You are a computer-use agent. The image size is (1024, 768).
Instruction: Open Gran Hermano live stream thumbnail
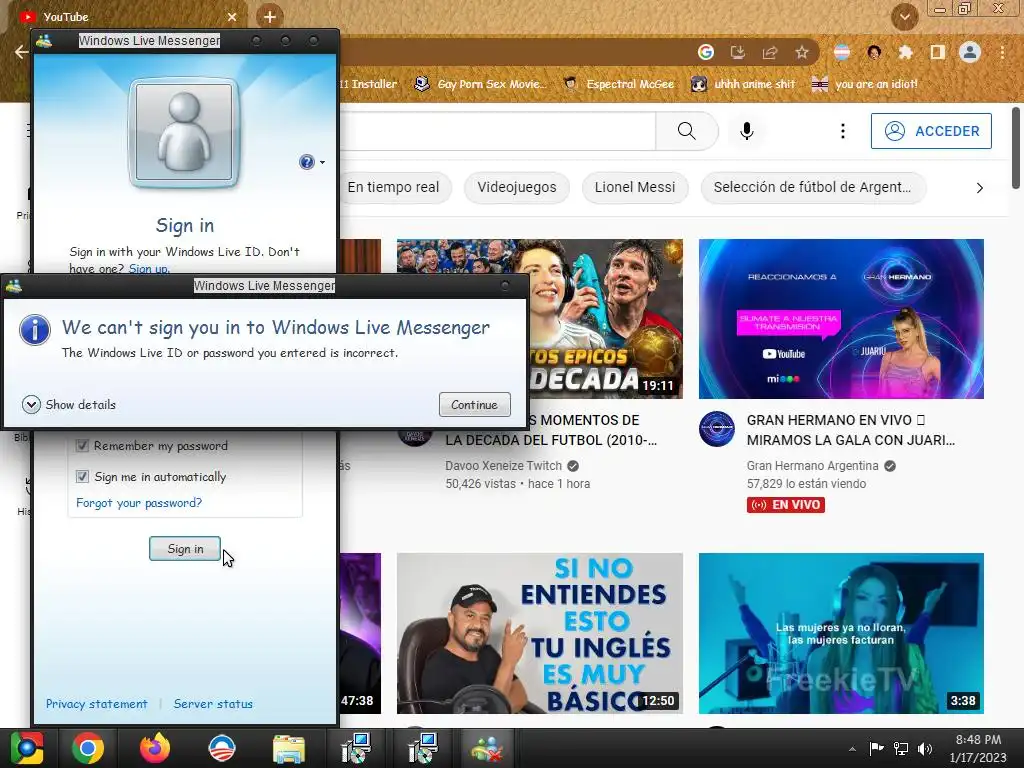[841, 319]
